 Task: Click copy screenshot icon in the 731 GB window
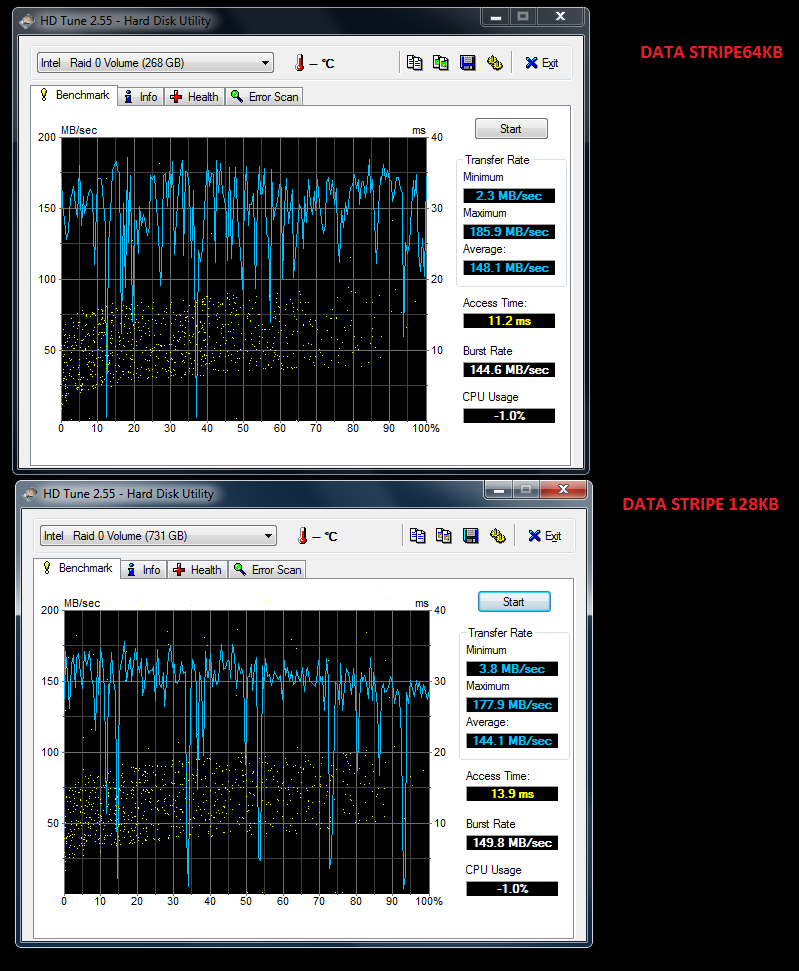point(444,536)
